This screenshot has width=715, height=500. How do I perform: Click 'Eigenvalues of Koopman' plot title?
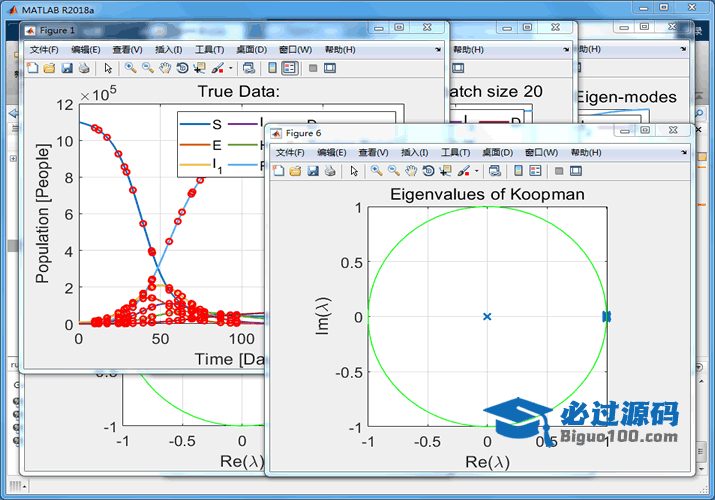[x=487, y=194]
